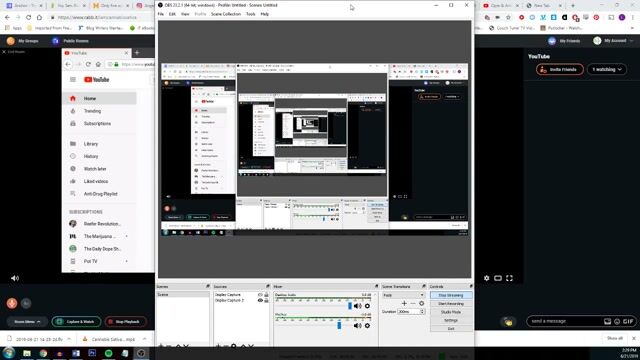Image resolution: width=640 pixels, height=360 pixels.
Task: Adjust the Desktop Audio volume slider
Action: pyautogui.click(x=350, y=306)
